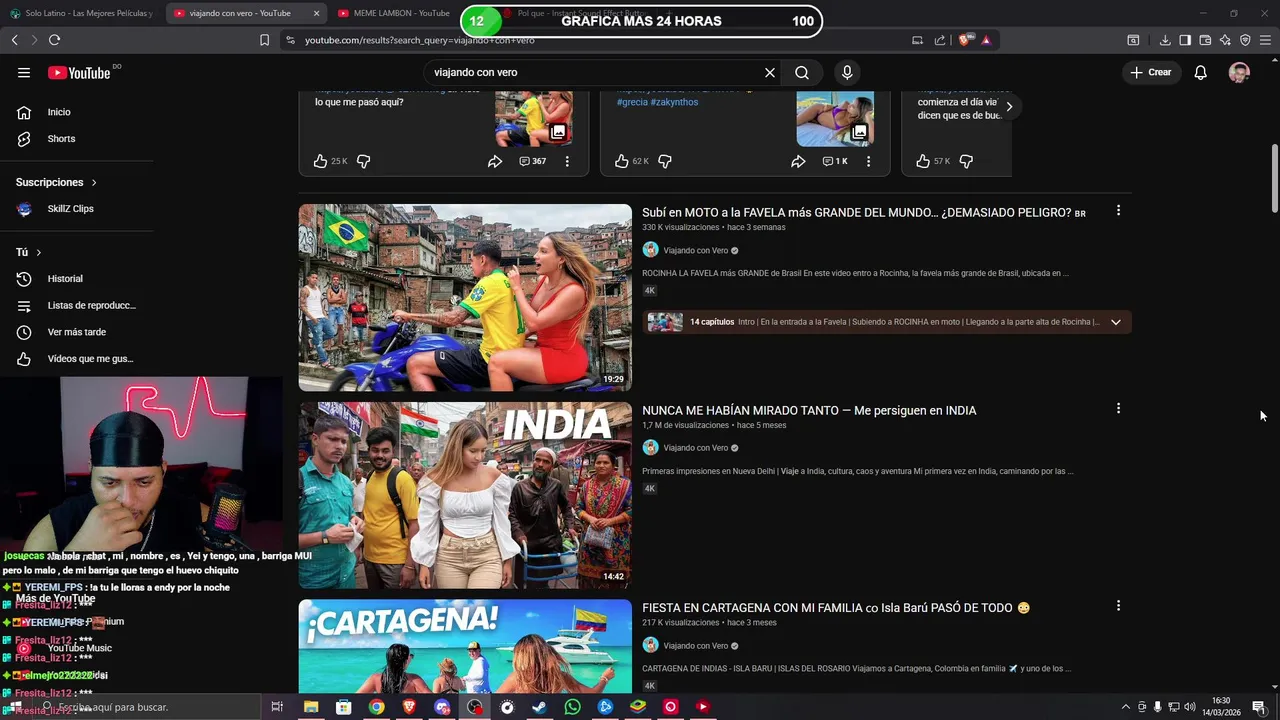The width and height of the screenshot is (1280, 720).
Task: Switch to Solo Latino browser tab
Action: (82, 13)
